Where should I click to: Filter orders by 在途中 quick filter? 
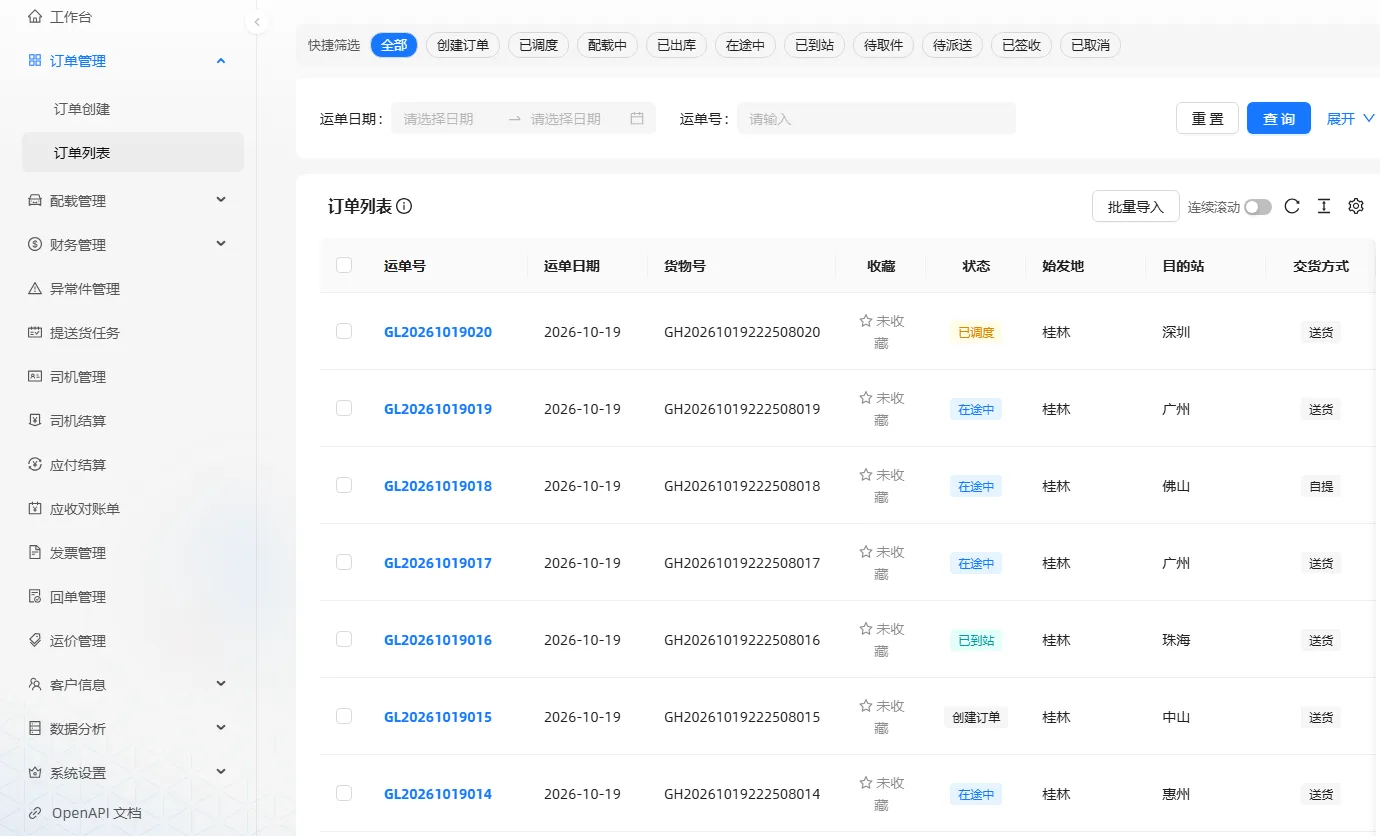click(745, 45)
